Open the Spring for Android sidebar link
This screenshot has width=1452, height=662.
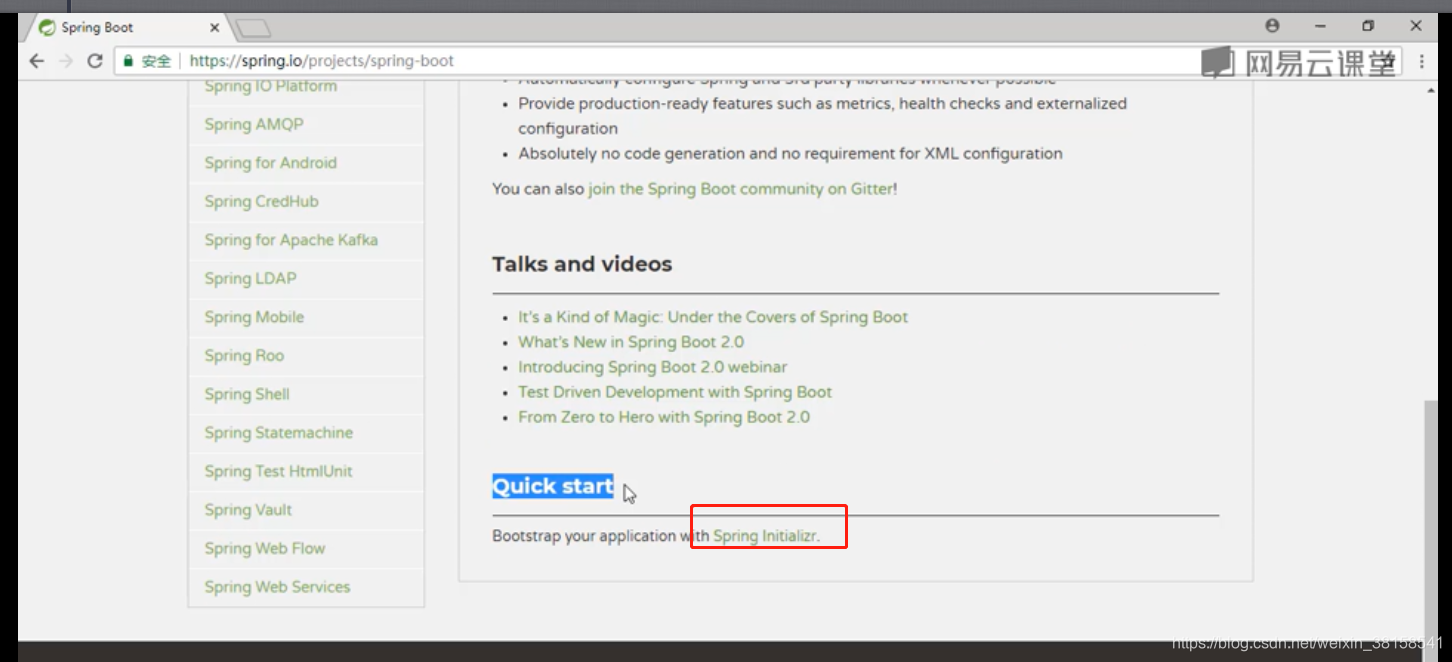[x=270, y=163]
